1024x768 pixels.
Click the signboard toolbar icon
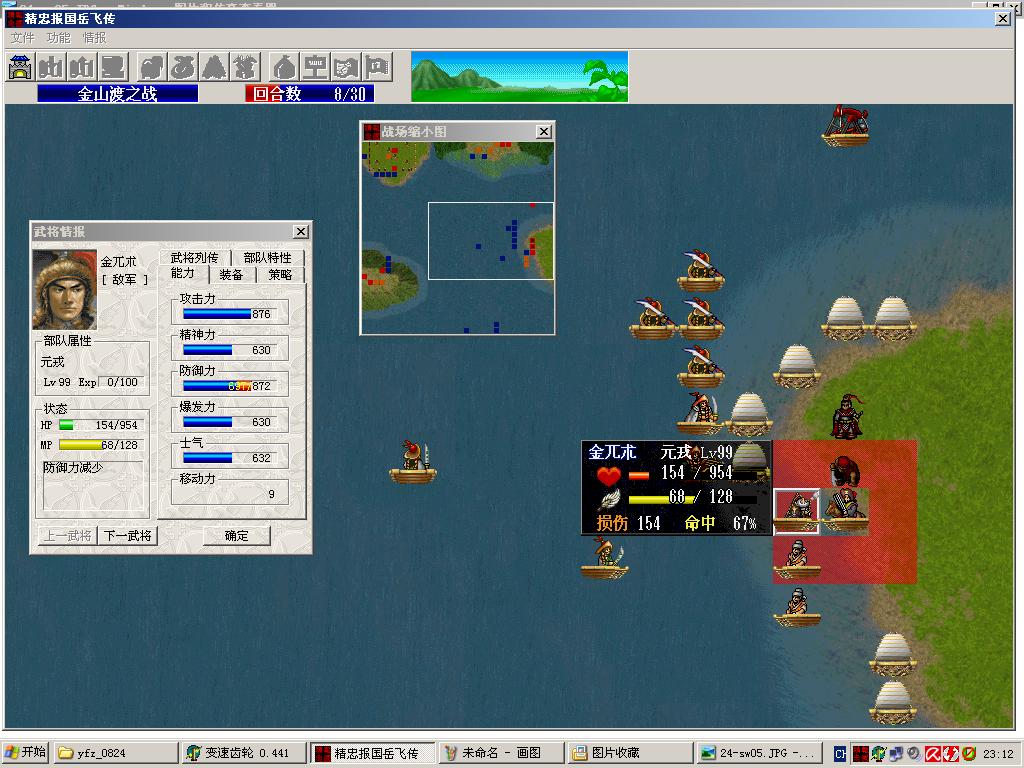point(315,67)
